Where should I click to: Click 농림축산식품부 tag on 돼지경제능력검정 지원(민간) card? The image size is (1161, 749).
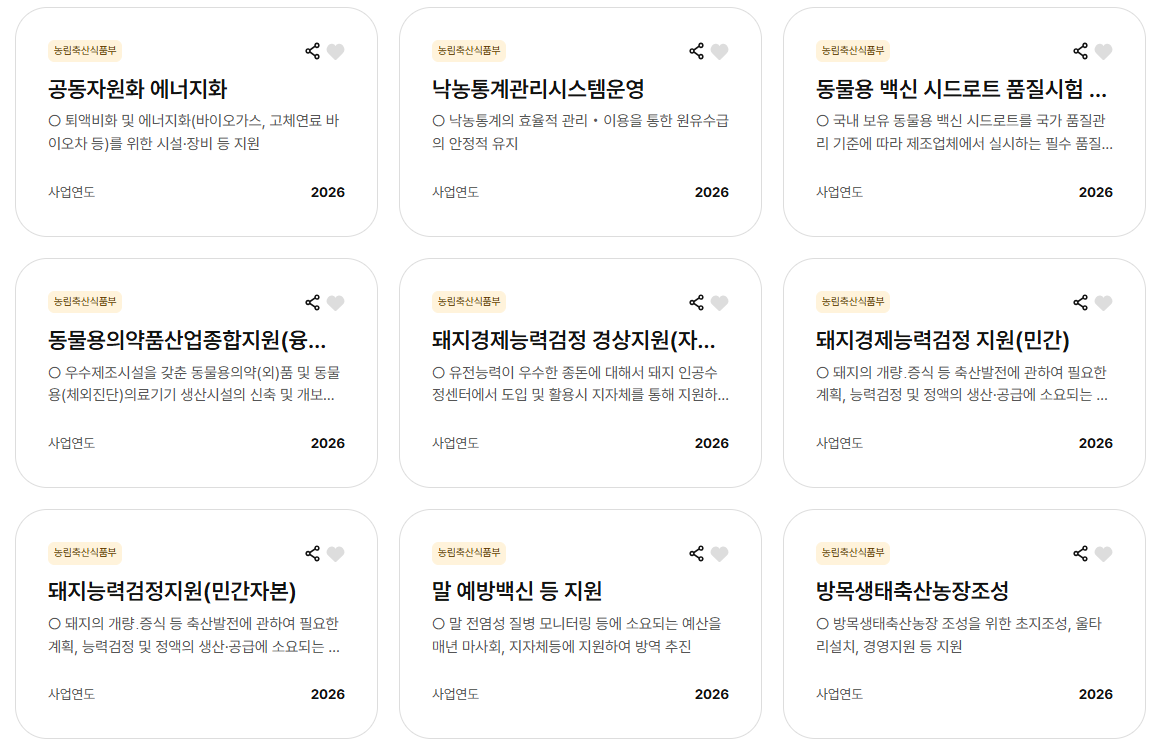853,301
